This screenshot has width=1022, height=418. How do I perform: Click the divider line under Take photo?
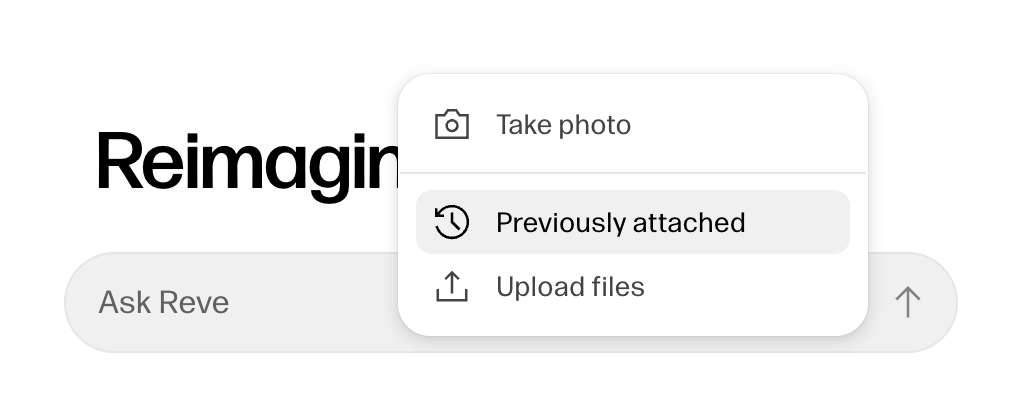(x=633, y=173)
